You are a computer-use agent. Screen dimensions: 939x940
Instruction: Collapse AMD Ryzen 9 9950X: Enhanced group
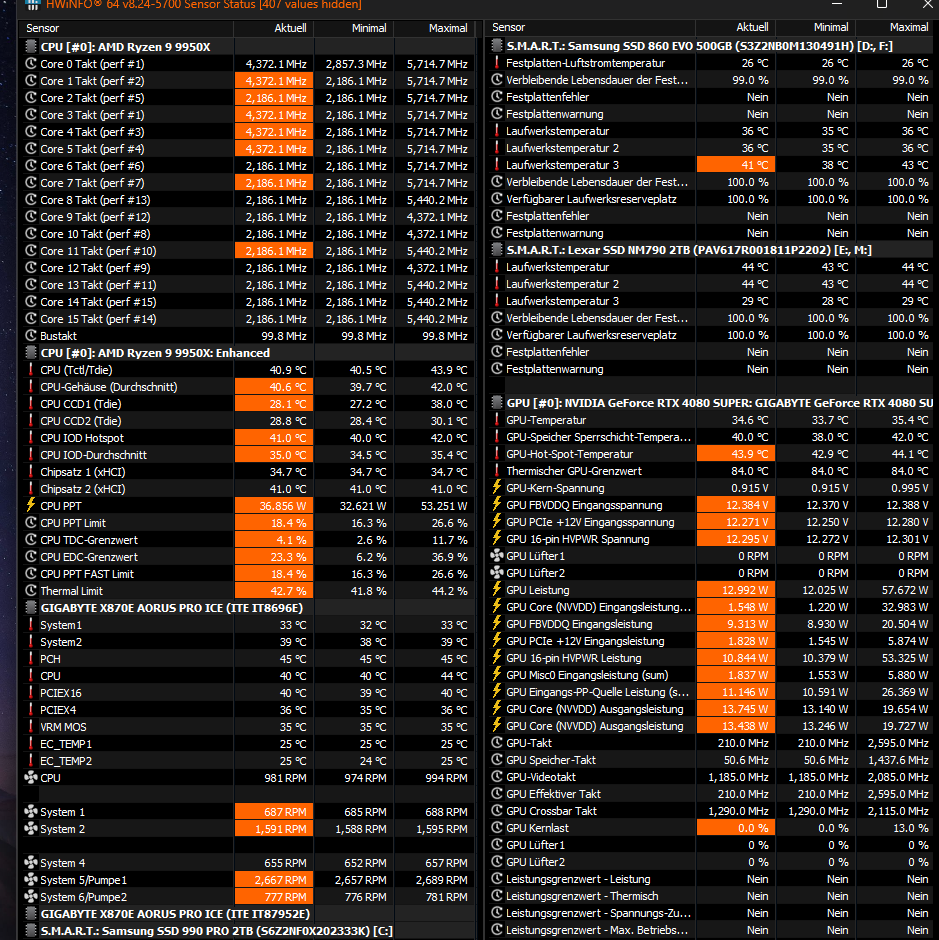(31, 352)
